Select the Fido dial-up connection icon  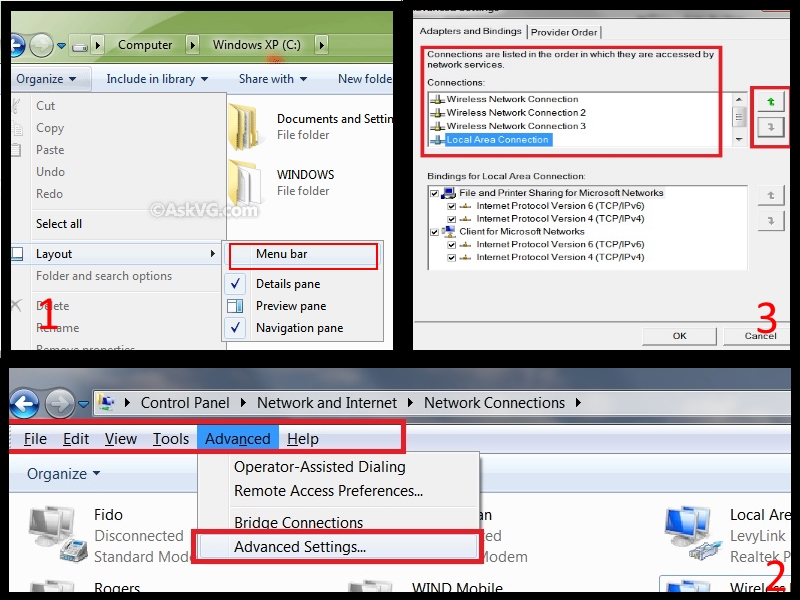(x=58, y=534)
